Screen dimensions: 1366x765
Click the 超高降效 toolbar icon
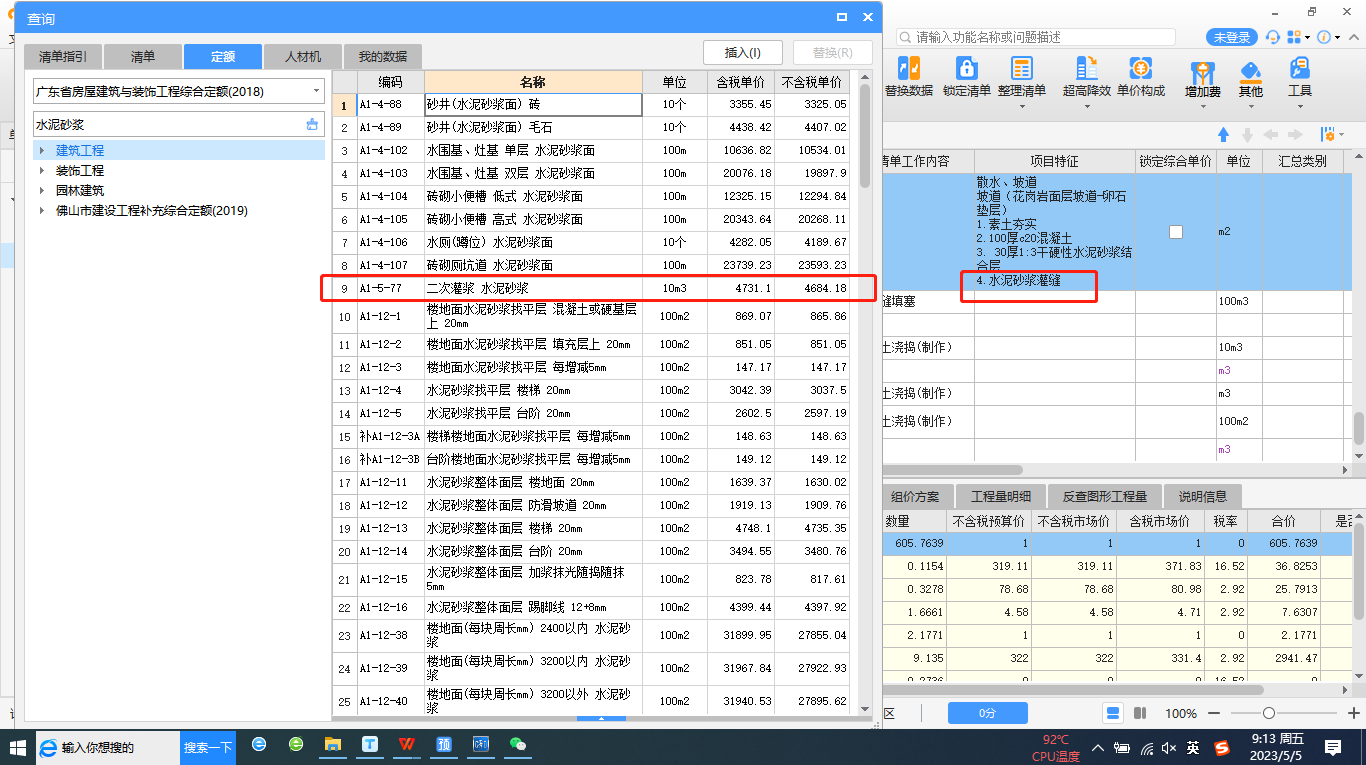coord(1086,68)
